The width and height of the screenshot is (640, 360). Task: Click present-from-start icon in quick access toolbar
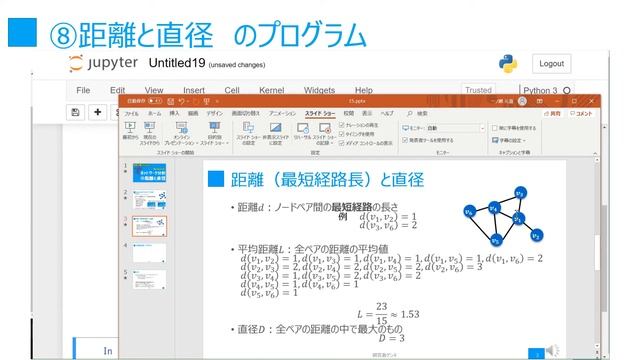pos(207,101)
